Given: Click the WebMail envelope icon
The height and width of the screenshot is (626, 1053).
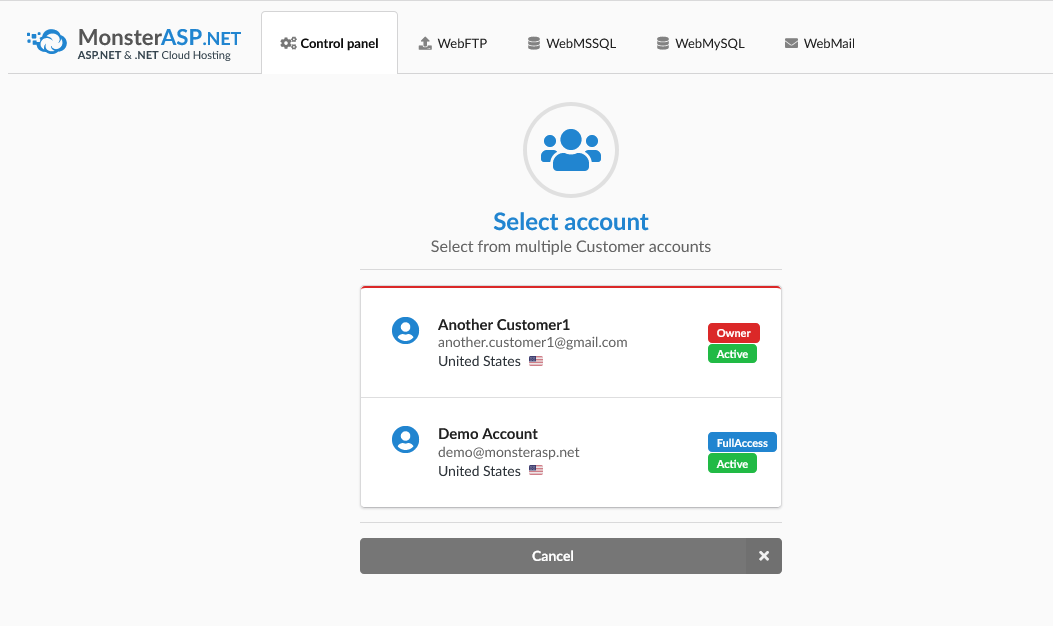Looking at the screenshot, I should 791,43.
